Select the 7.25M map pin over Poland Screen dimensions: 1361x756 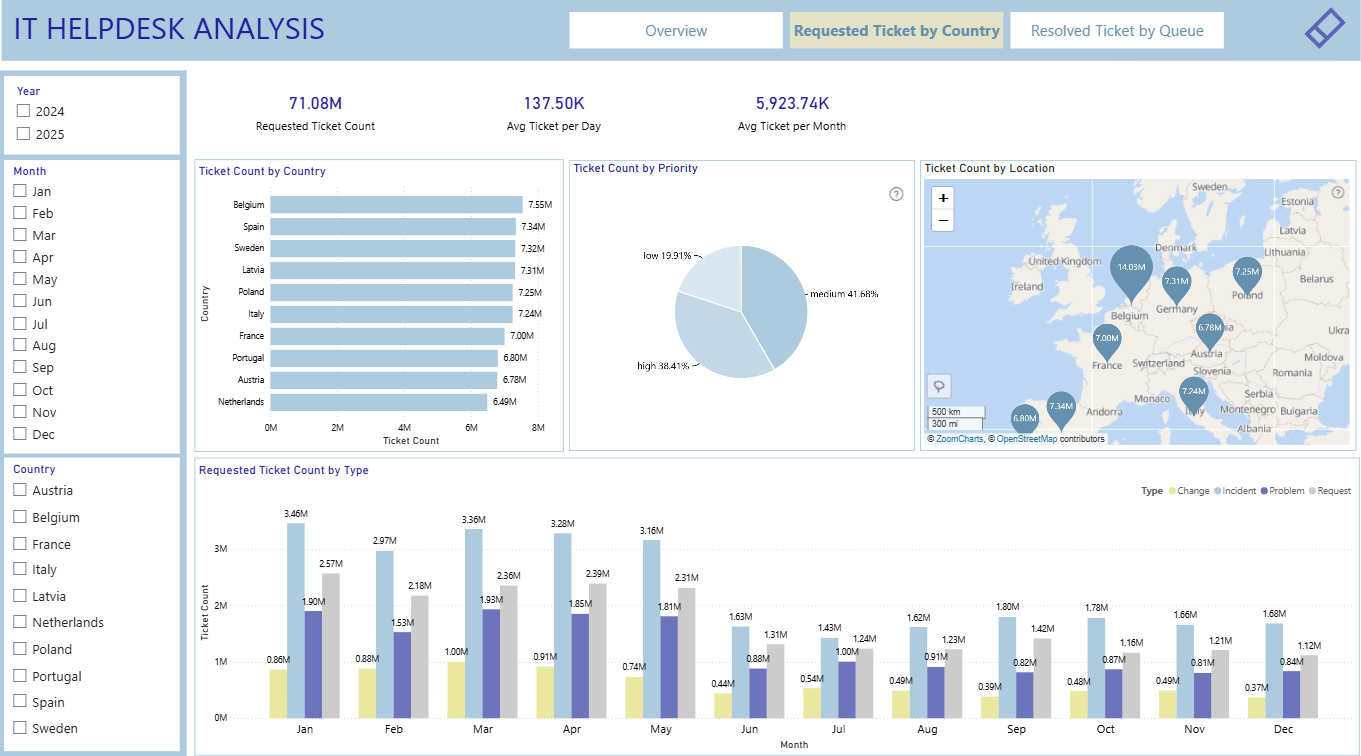tap(1247, 275)
